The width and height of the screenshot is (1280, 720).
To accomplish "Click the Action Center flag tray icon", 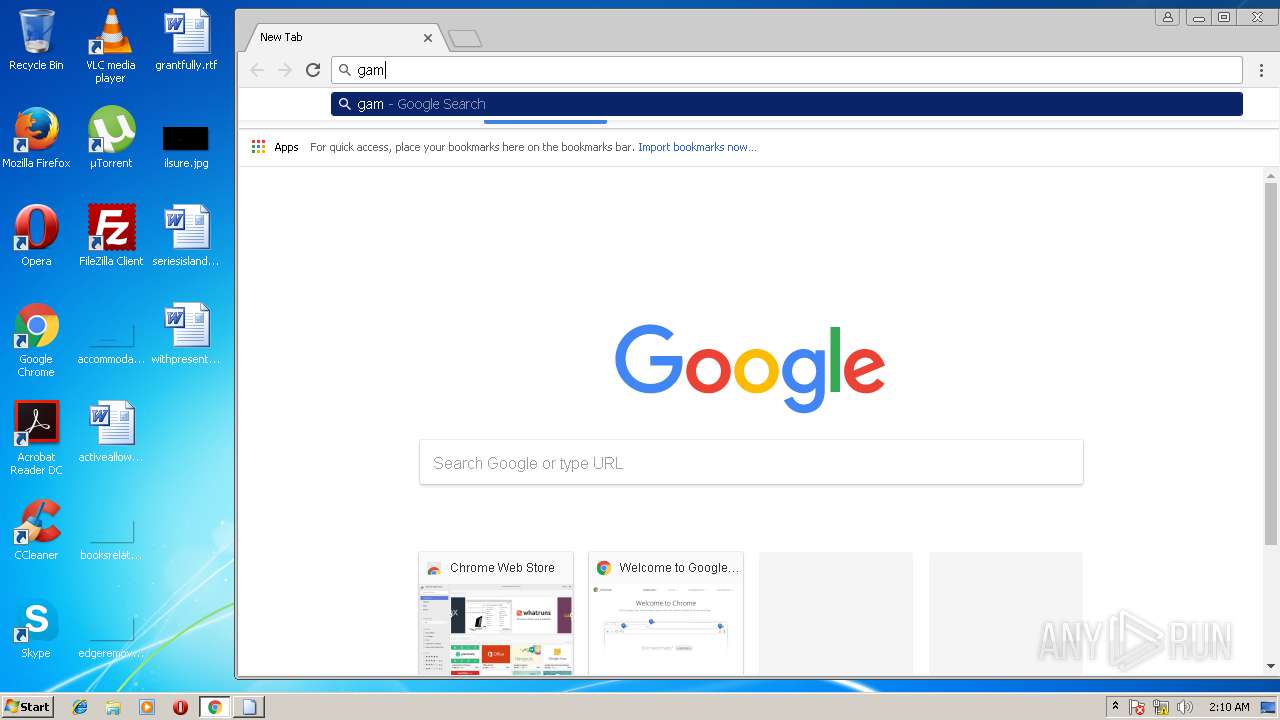I will coord(1138,707).
